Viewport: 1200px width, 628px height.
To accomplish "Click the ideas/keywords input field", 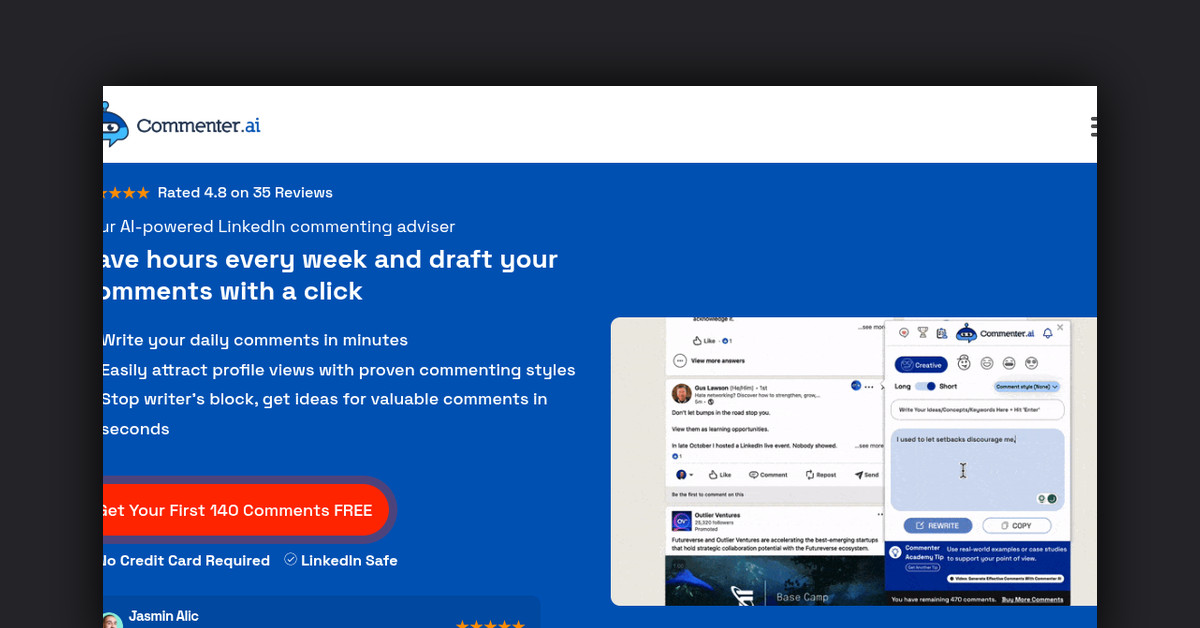I will pos(977,410).
